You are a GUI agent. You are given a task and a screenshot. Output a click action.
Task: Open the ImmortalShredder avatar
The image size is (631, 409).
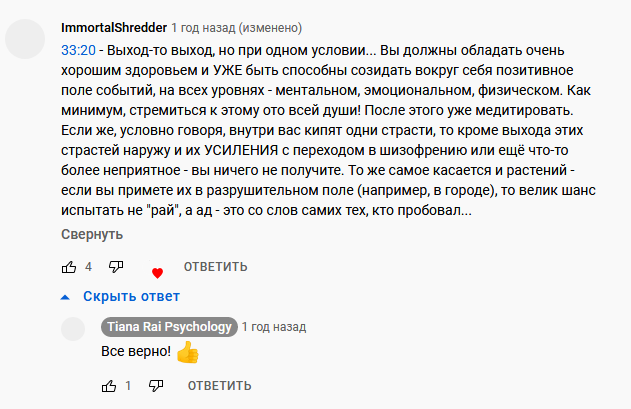25,39
